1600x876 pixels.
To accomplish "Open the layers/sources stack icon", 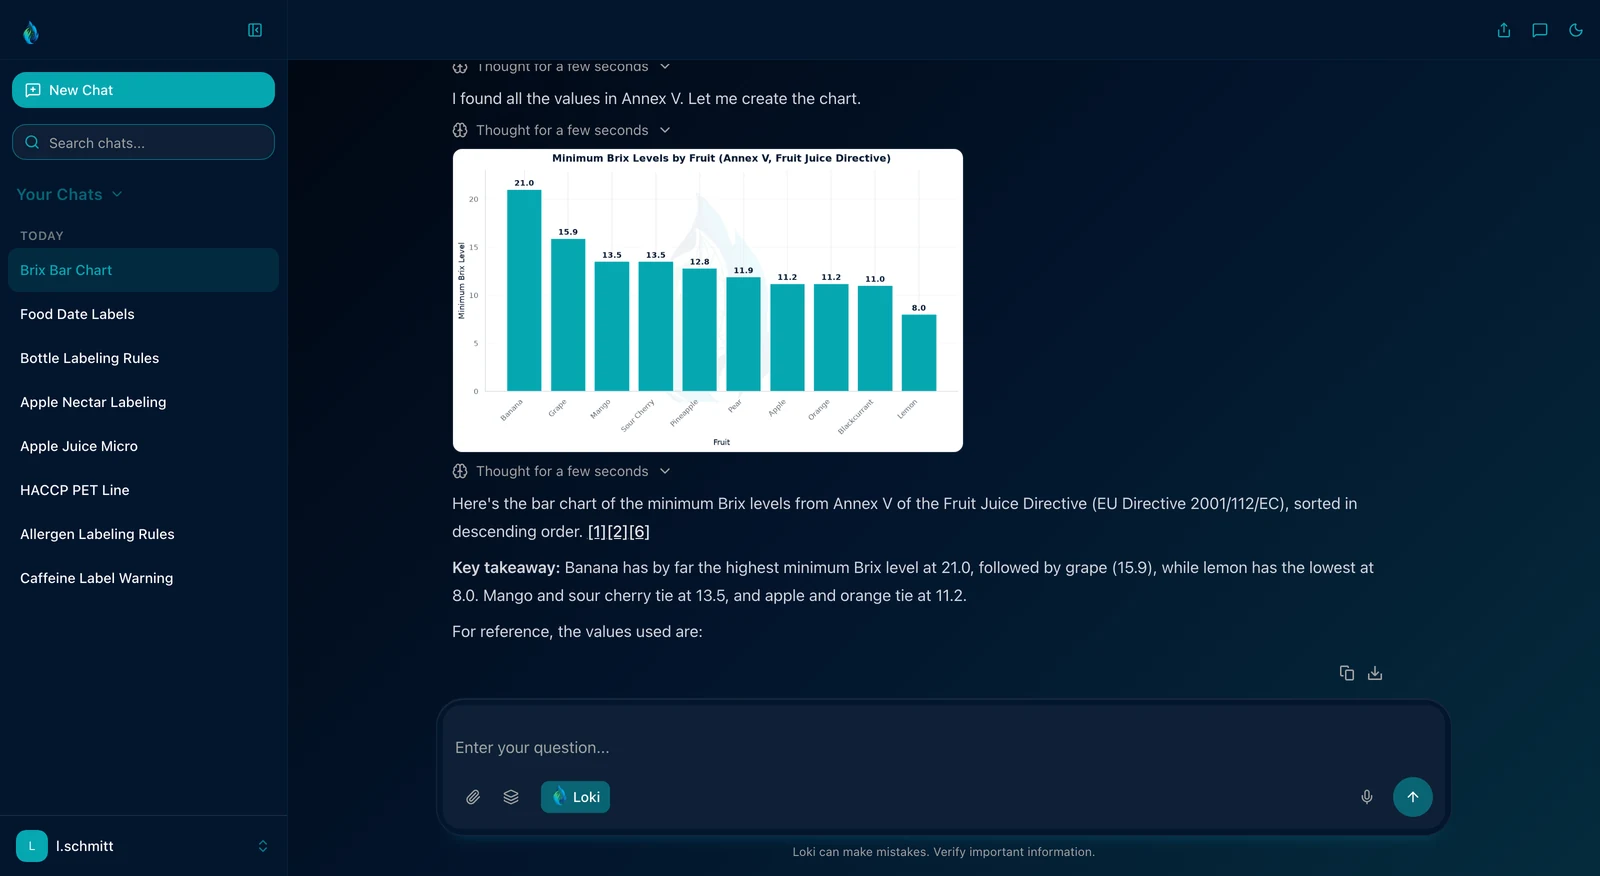I will (x=511, y=797).
